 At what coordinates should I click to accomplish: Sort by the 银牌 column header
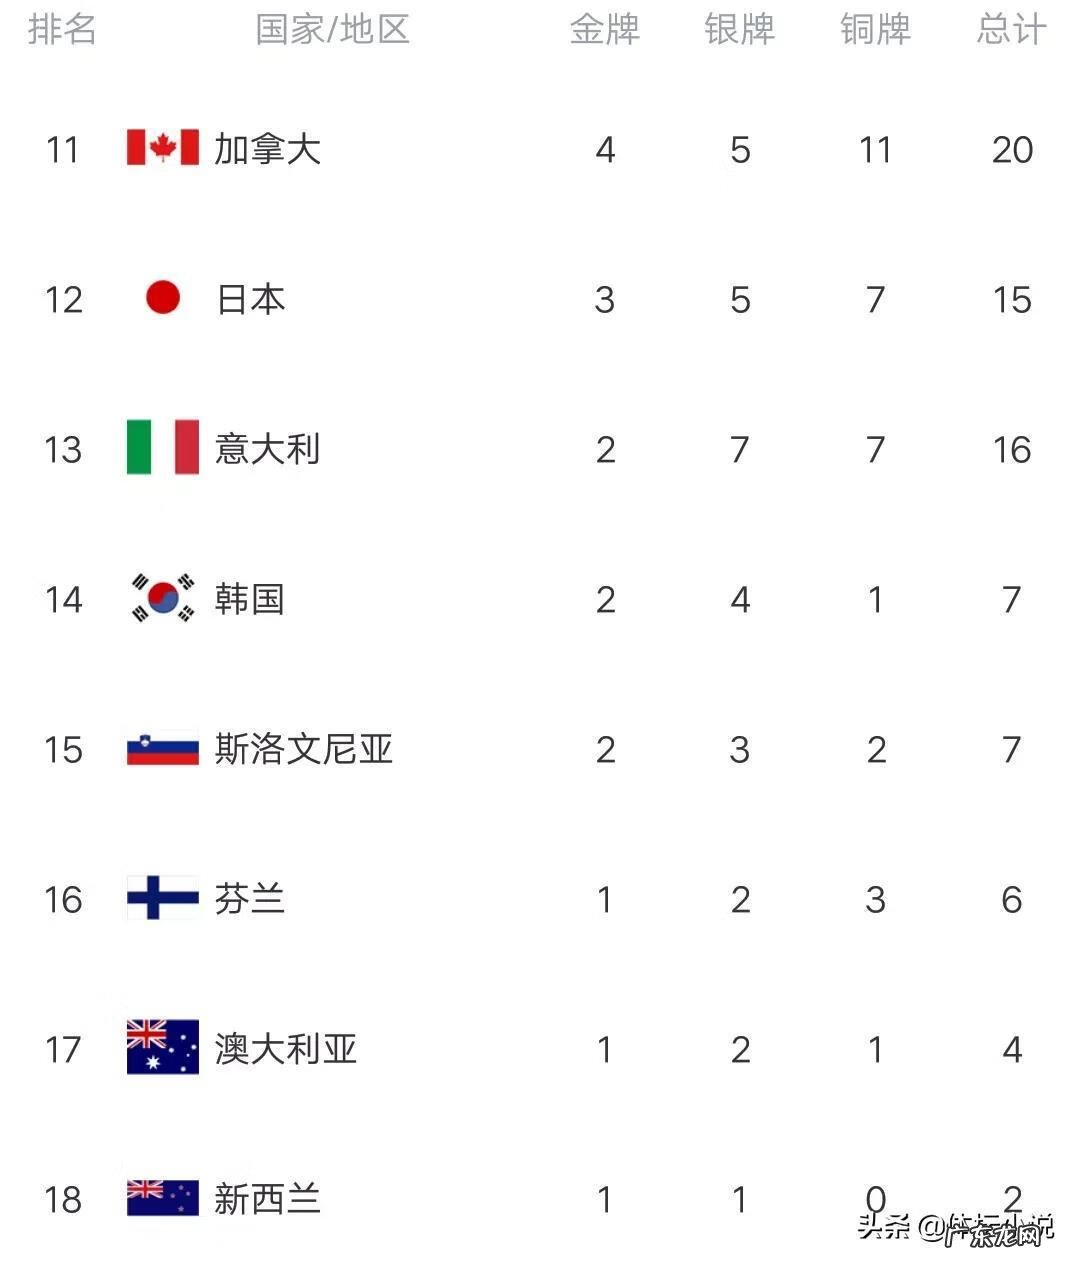(x=739, y=30)
